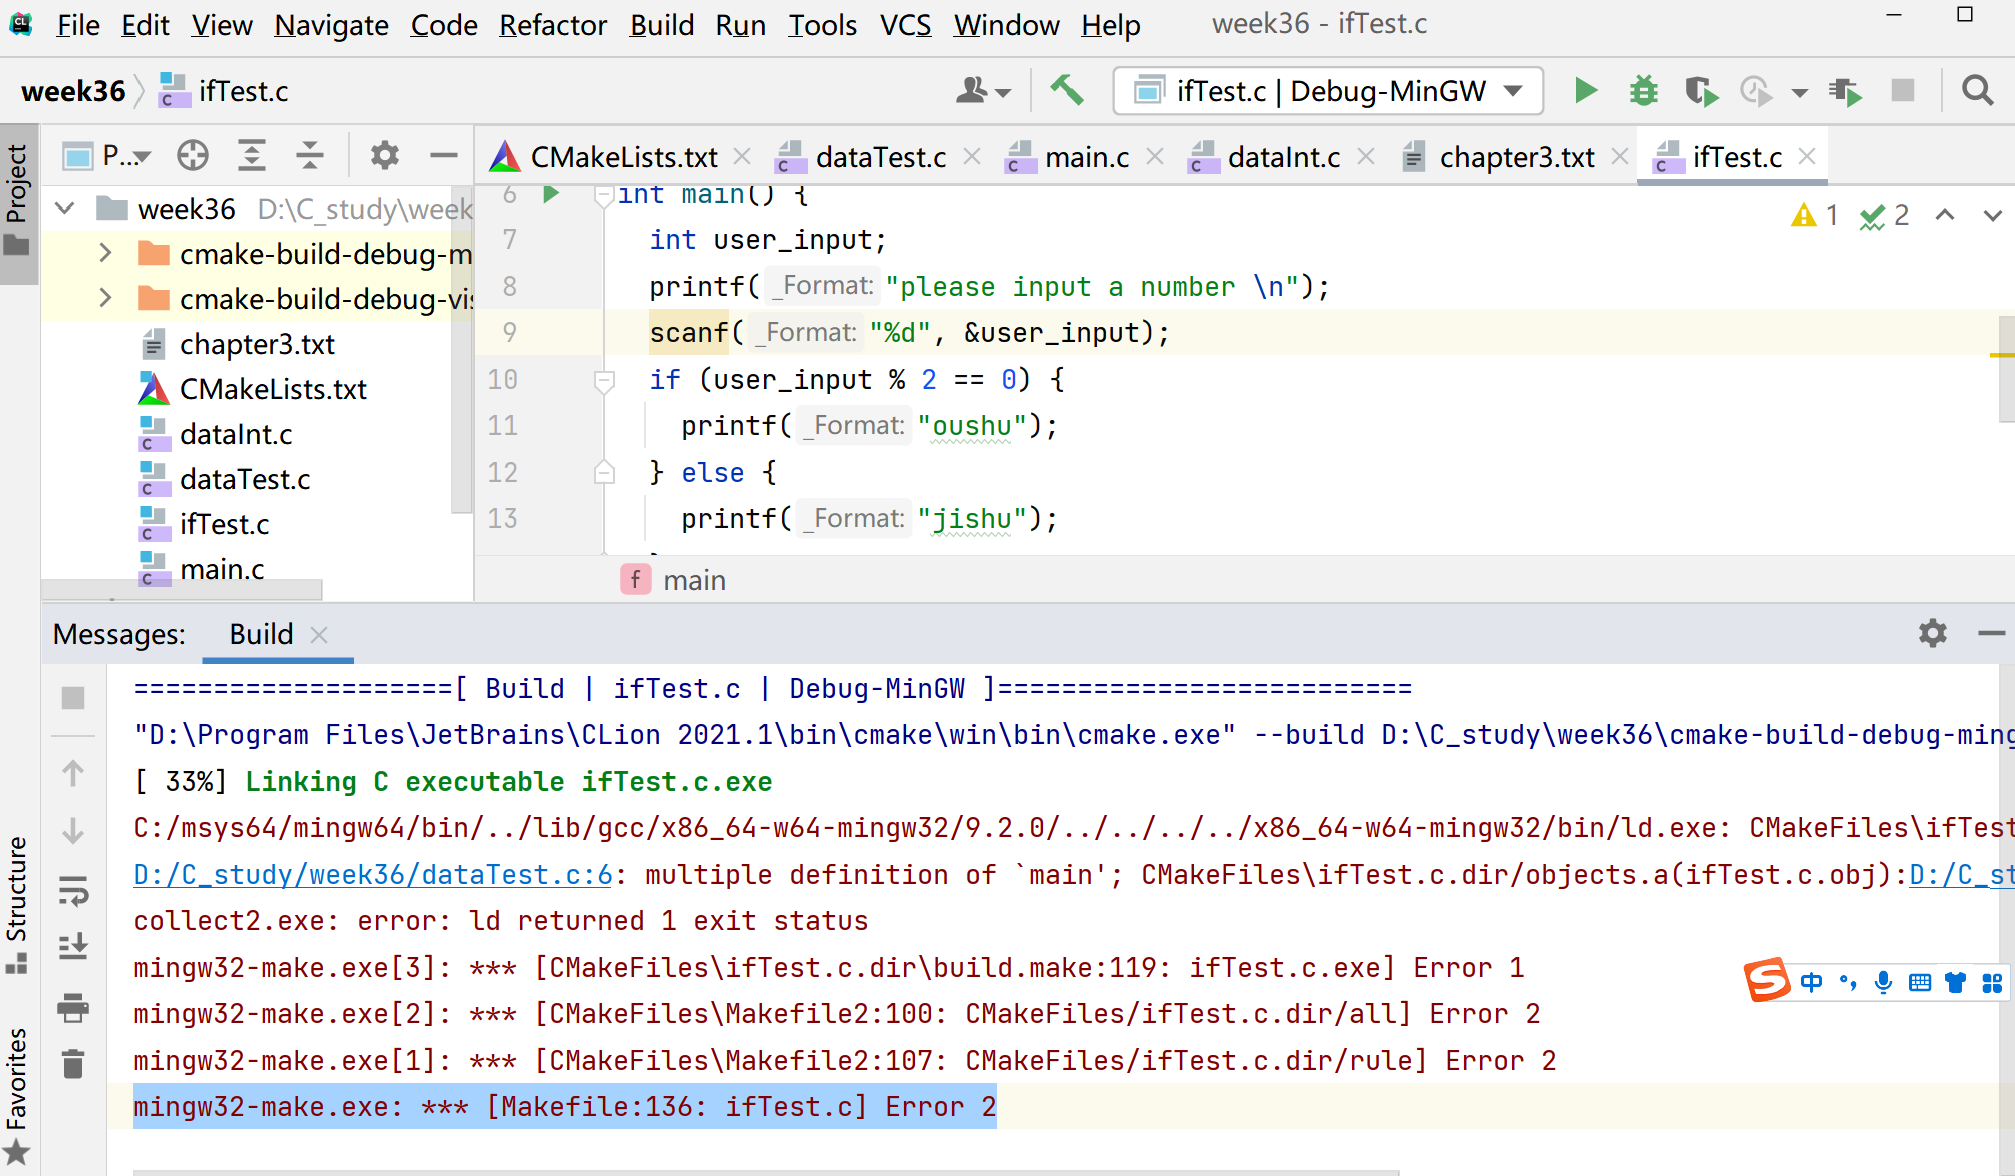Collapse the week36 root folder
2015x1176 pixels.
[65, 209]
